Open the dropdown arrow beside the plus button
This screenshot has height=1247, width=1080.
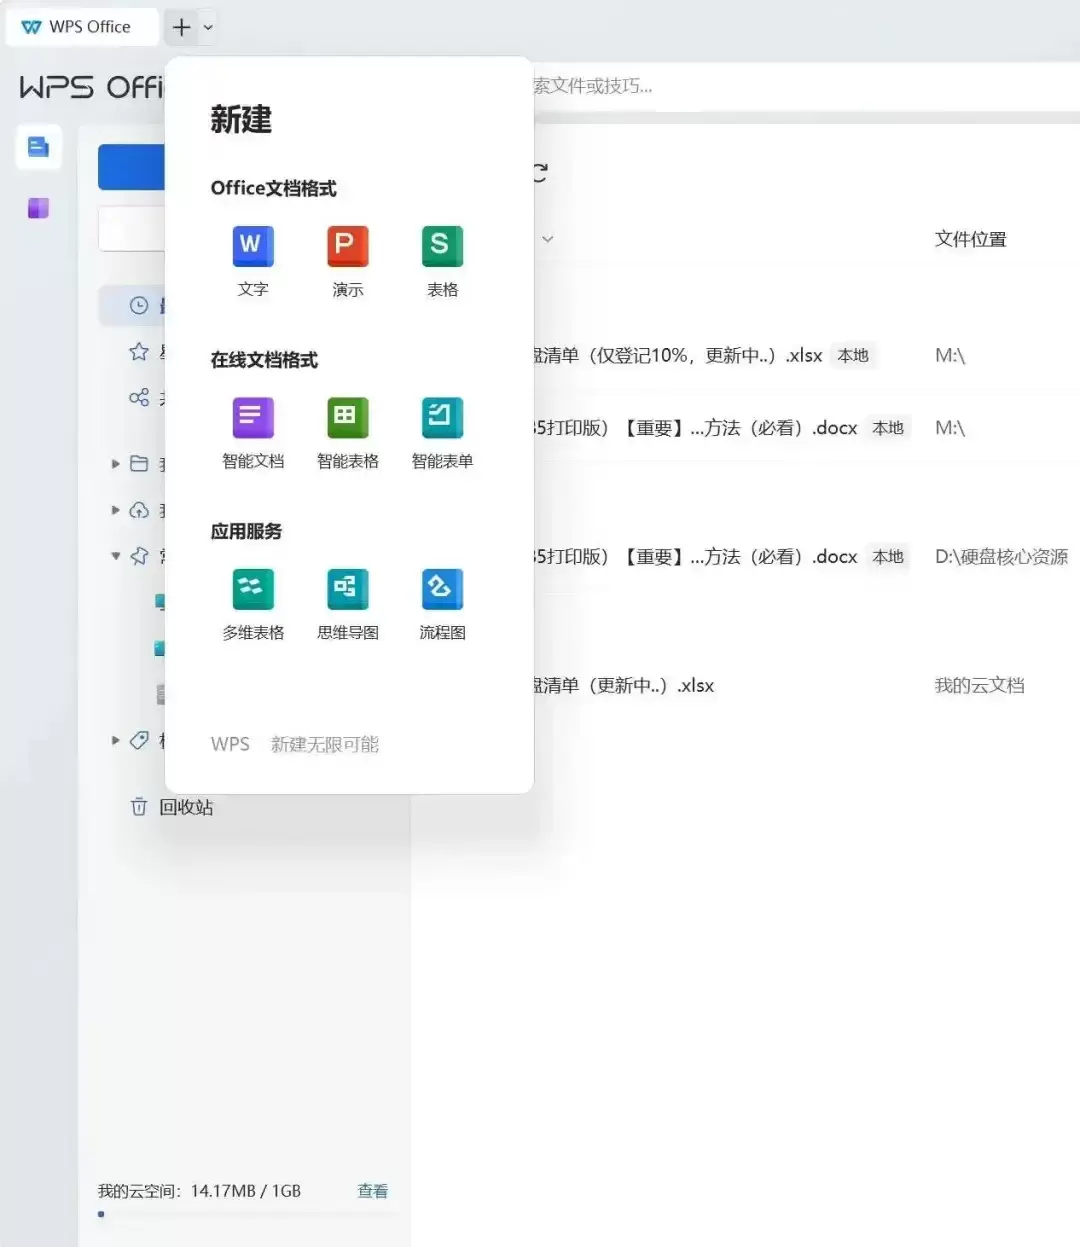(208, 27)
